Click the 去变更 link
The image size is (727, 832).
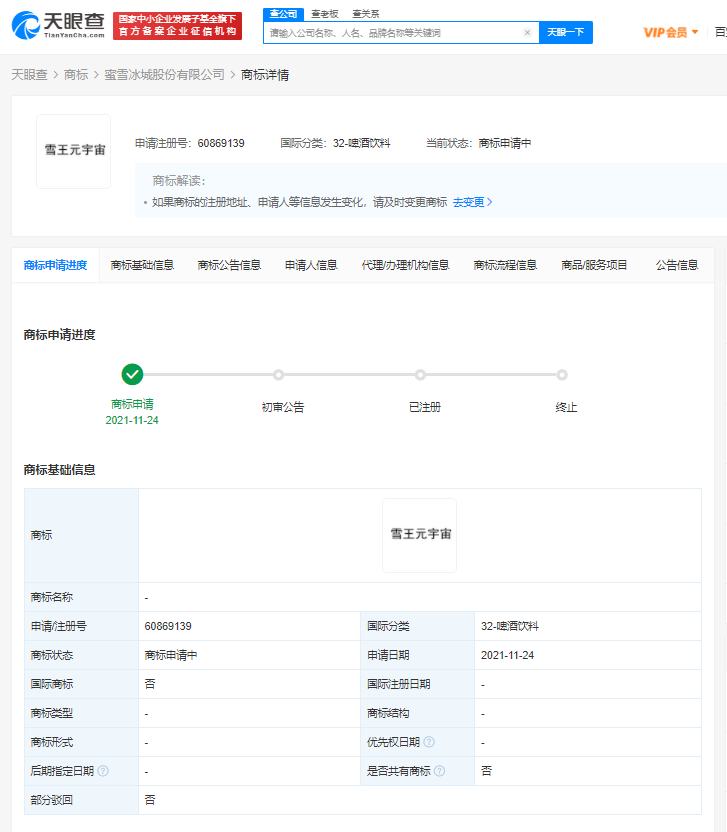click(x=472, y=202)
